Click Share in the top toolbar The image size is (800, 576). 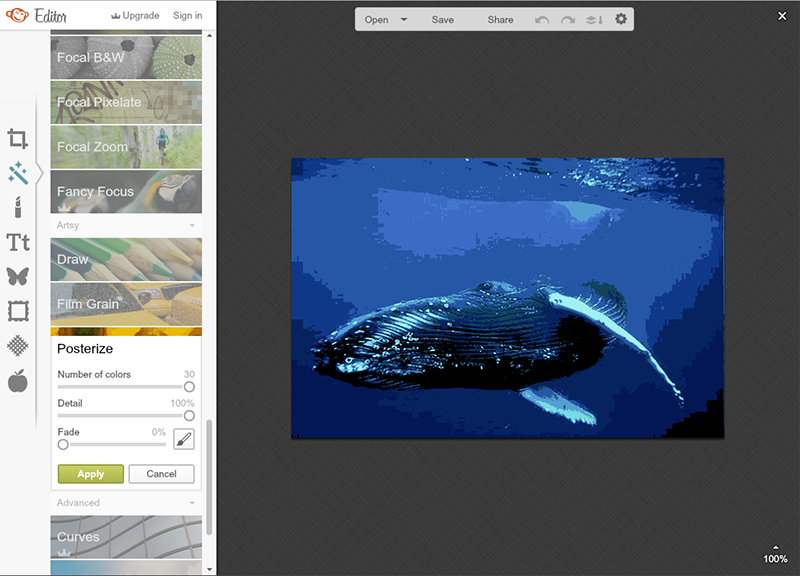500,19
